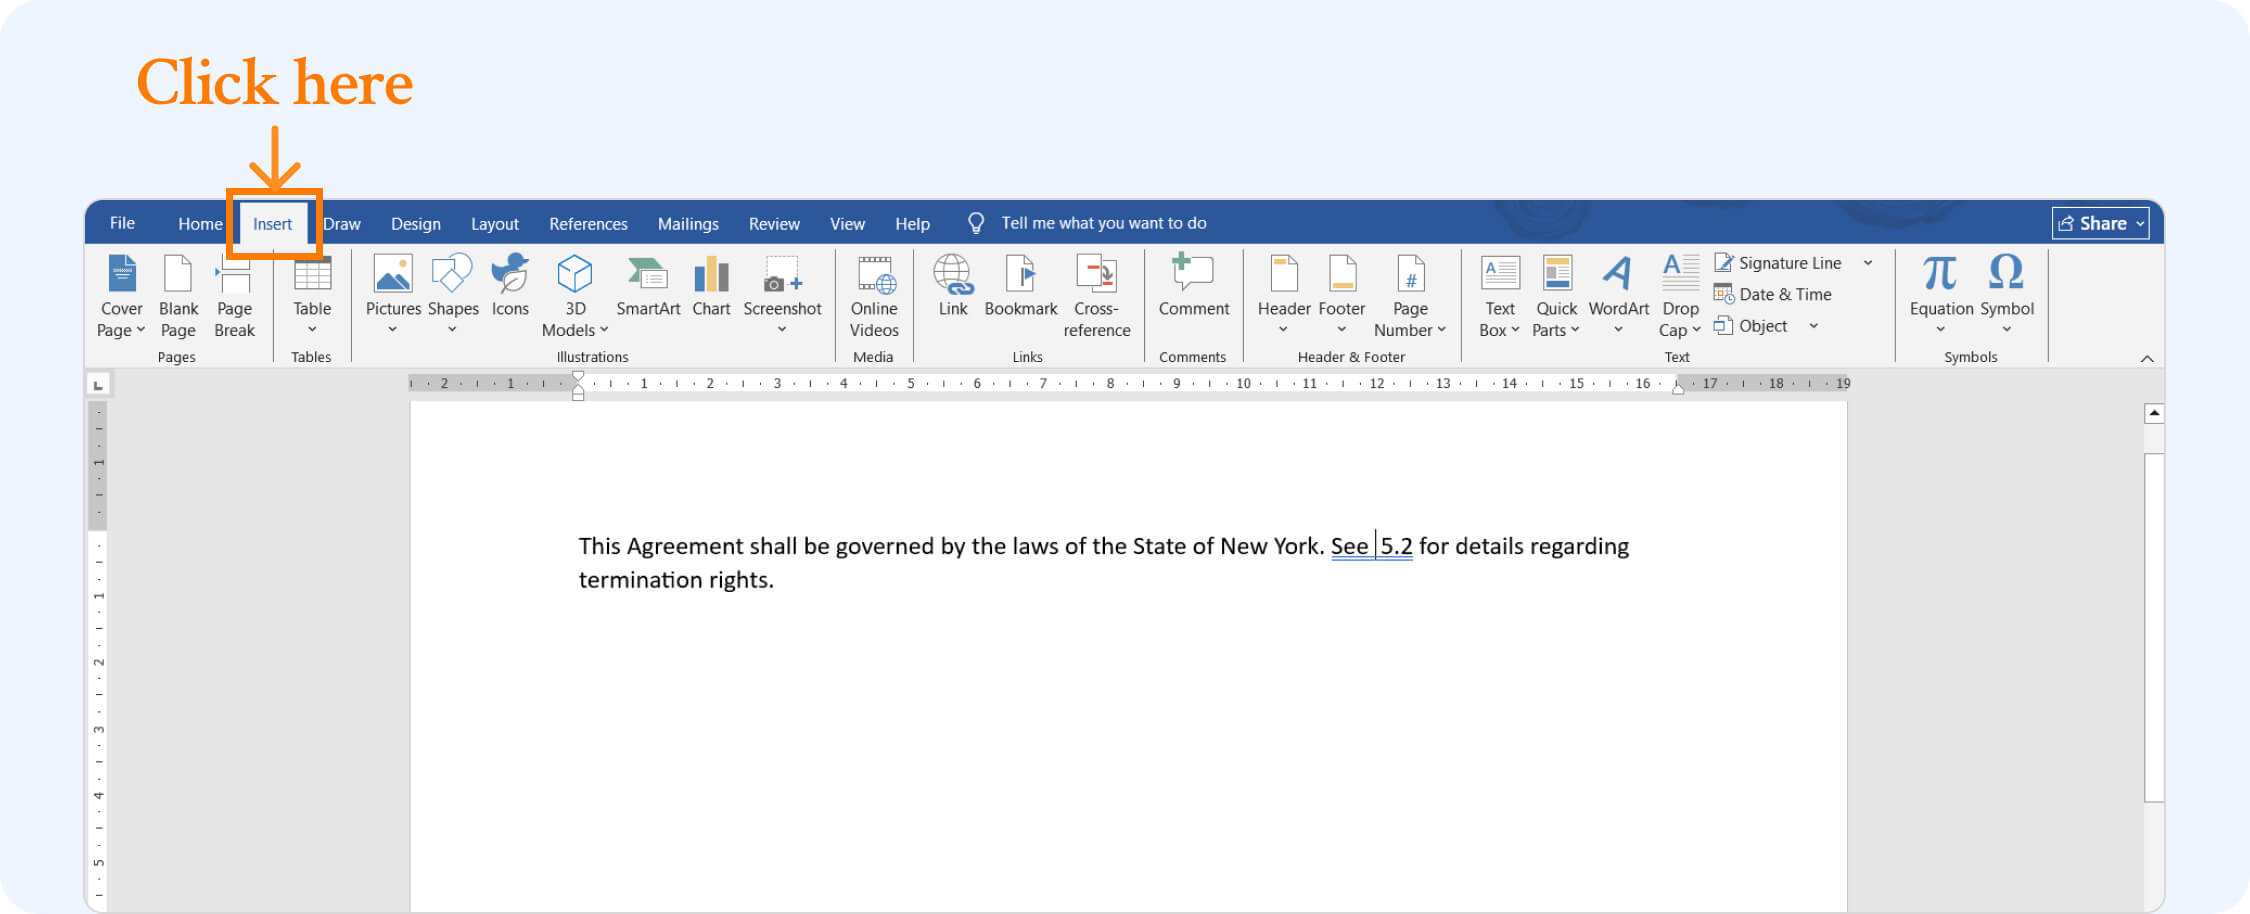2250x914 pixels.
Task: Insert a Link
Action: 953,288
